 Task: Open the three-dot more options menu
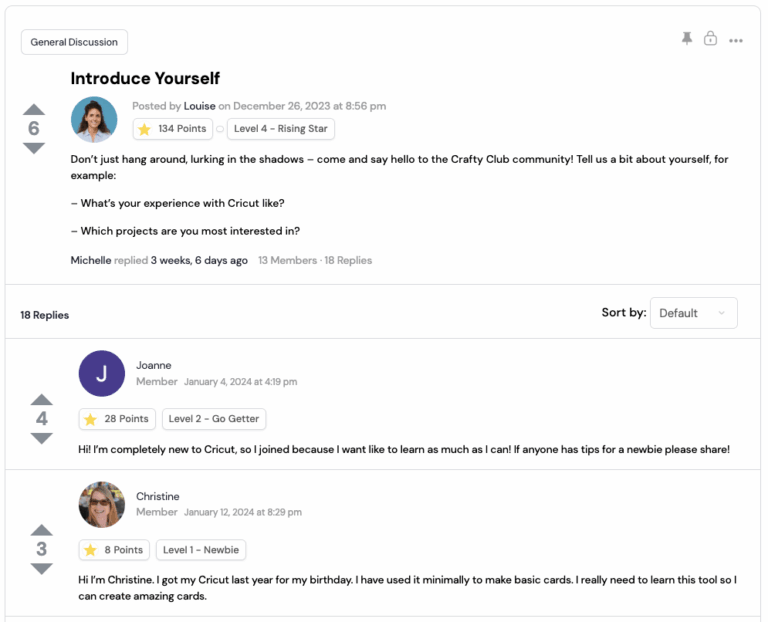pyautogui.click(x=736, y=41)
